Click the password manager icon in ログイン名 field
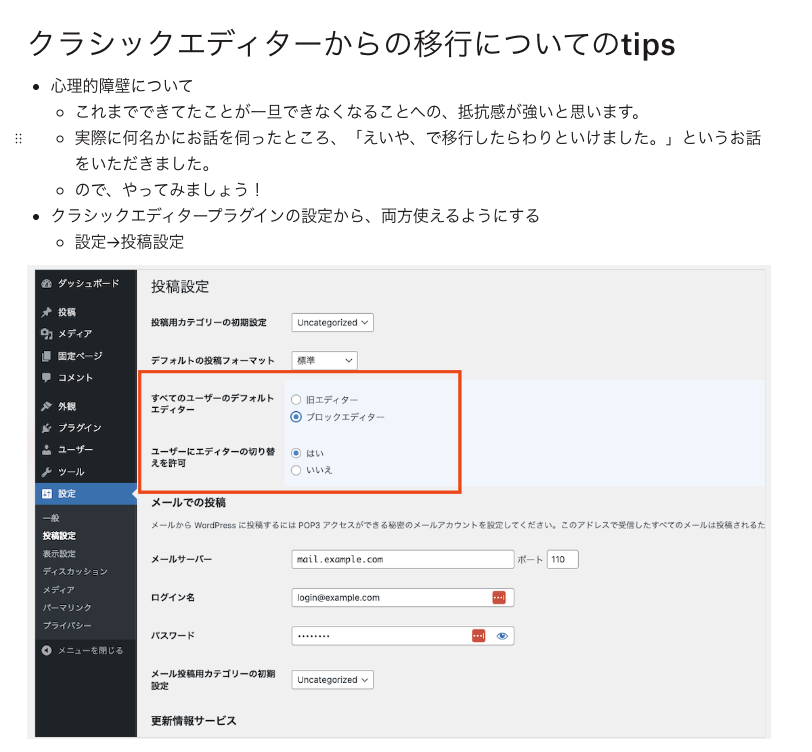The height and width of the screenshot is (752, 812). (x=499, y=597)
